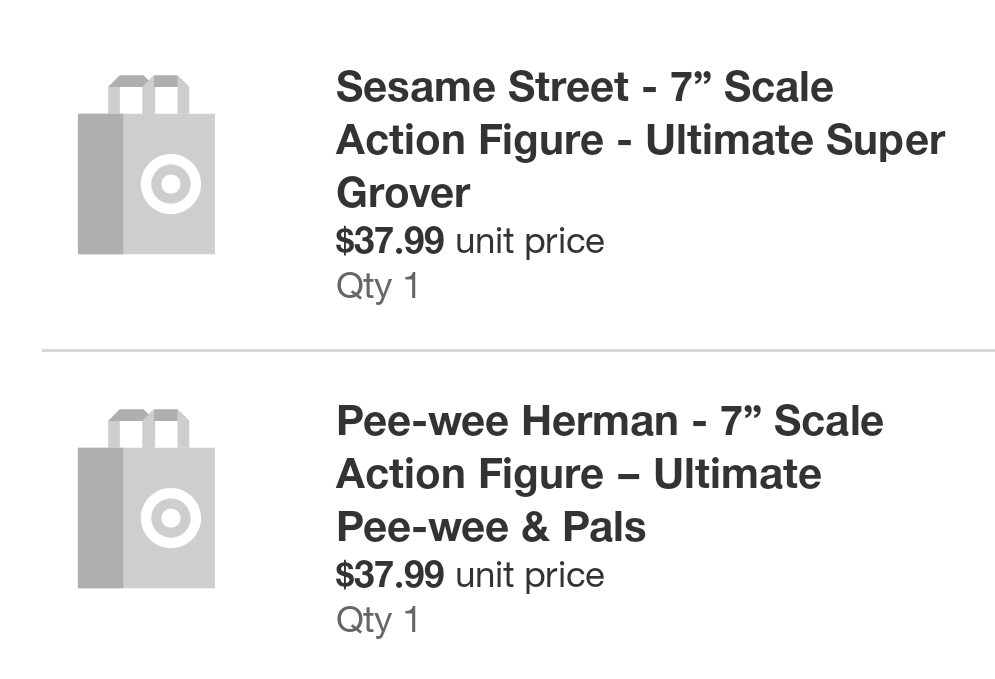Select "Qty 1" under the Pee-wee & Pals item
This screenshot has height=679, width=995.
pyautogui.click(x=378, y=621)
